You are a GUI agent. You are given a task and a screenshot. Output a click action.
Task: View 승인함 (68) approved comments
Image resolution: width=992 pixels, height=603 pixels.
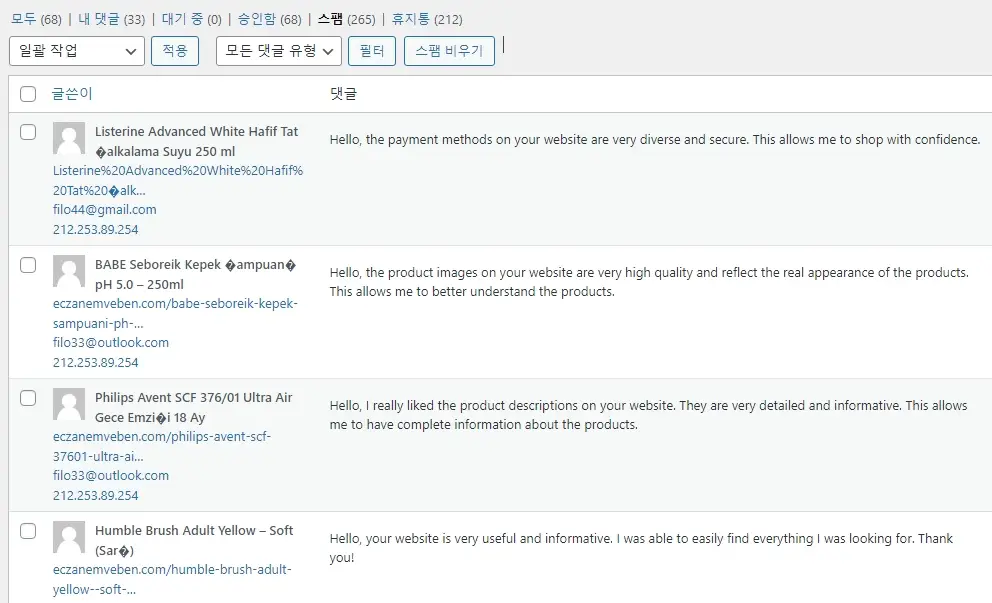(270, 19)
